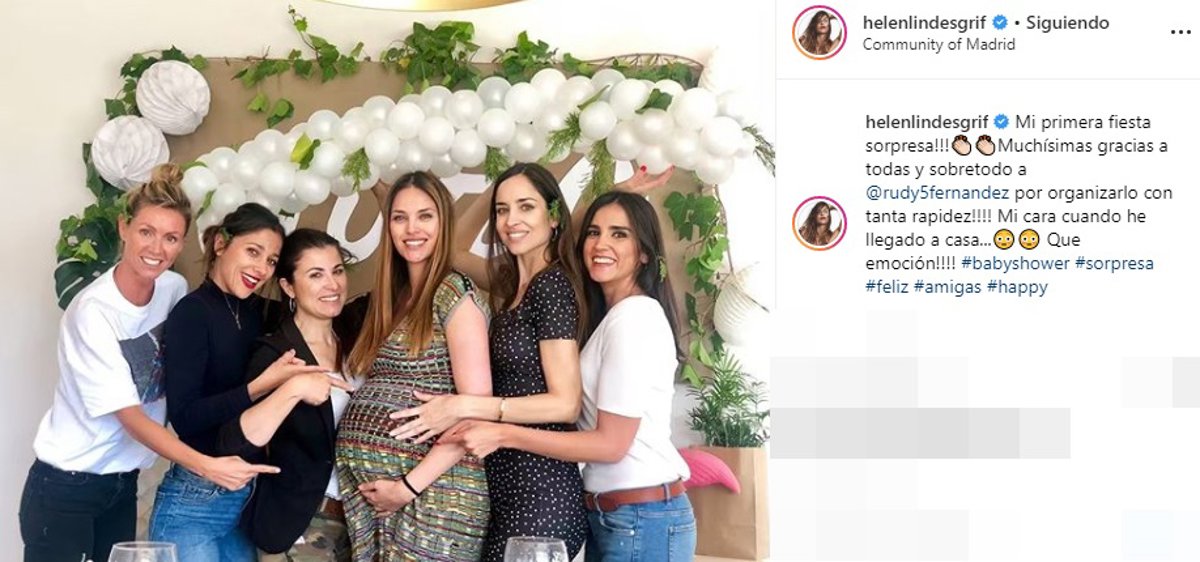Open the #sorpresa hashtag
The height and width of the screenshot is (562, 1200).
point(1114,264)
